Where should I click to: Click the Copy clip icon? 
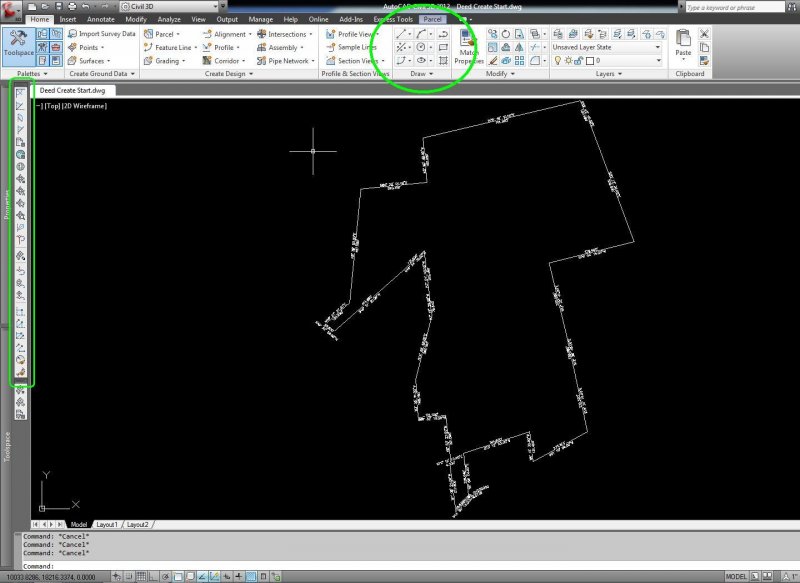pos(704,47)
